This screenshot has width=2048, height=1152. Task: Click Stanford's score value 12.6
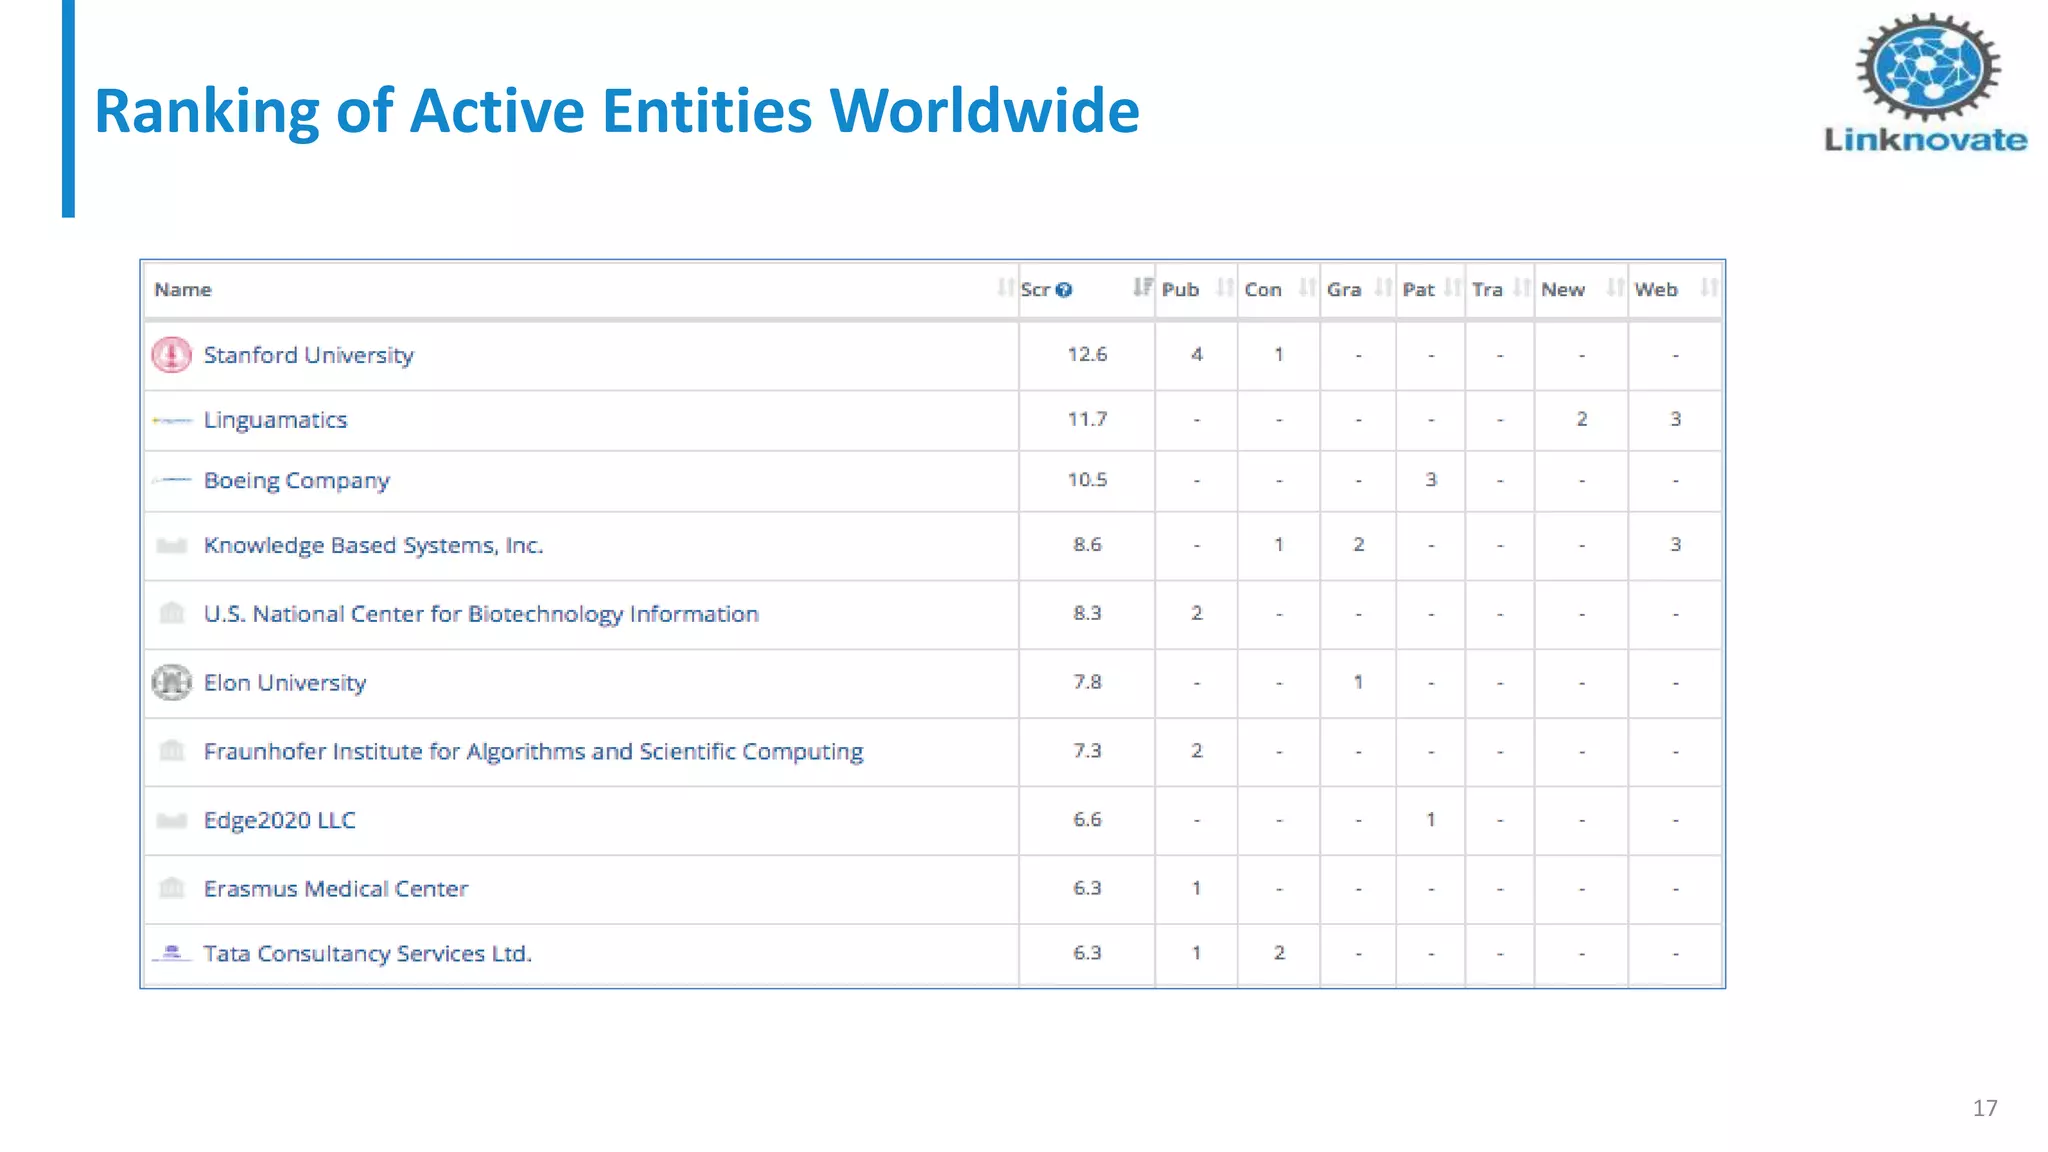(x=1087, y=354)
